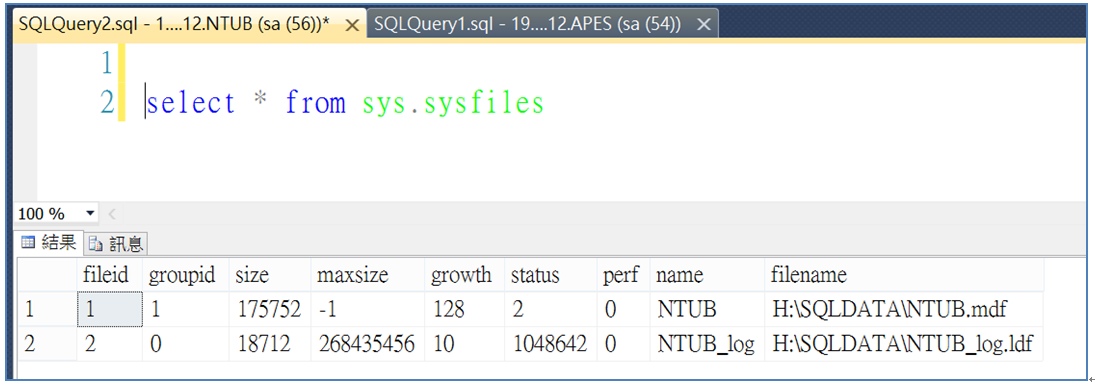1095x384 pixels.
Task: Click sys.sysfiles in the query editor
Action: [x=453, y=103]
